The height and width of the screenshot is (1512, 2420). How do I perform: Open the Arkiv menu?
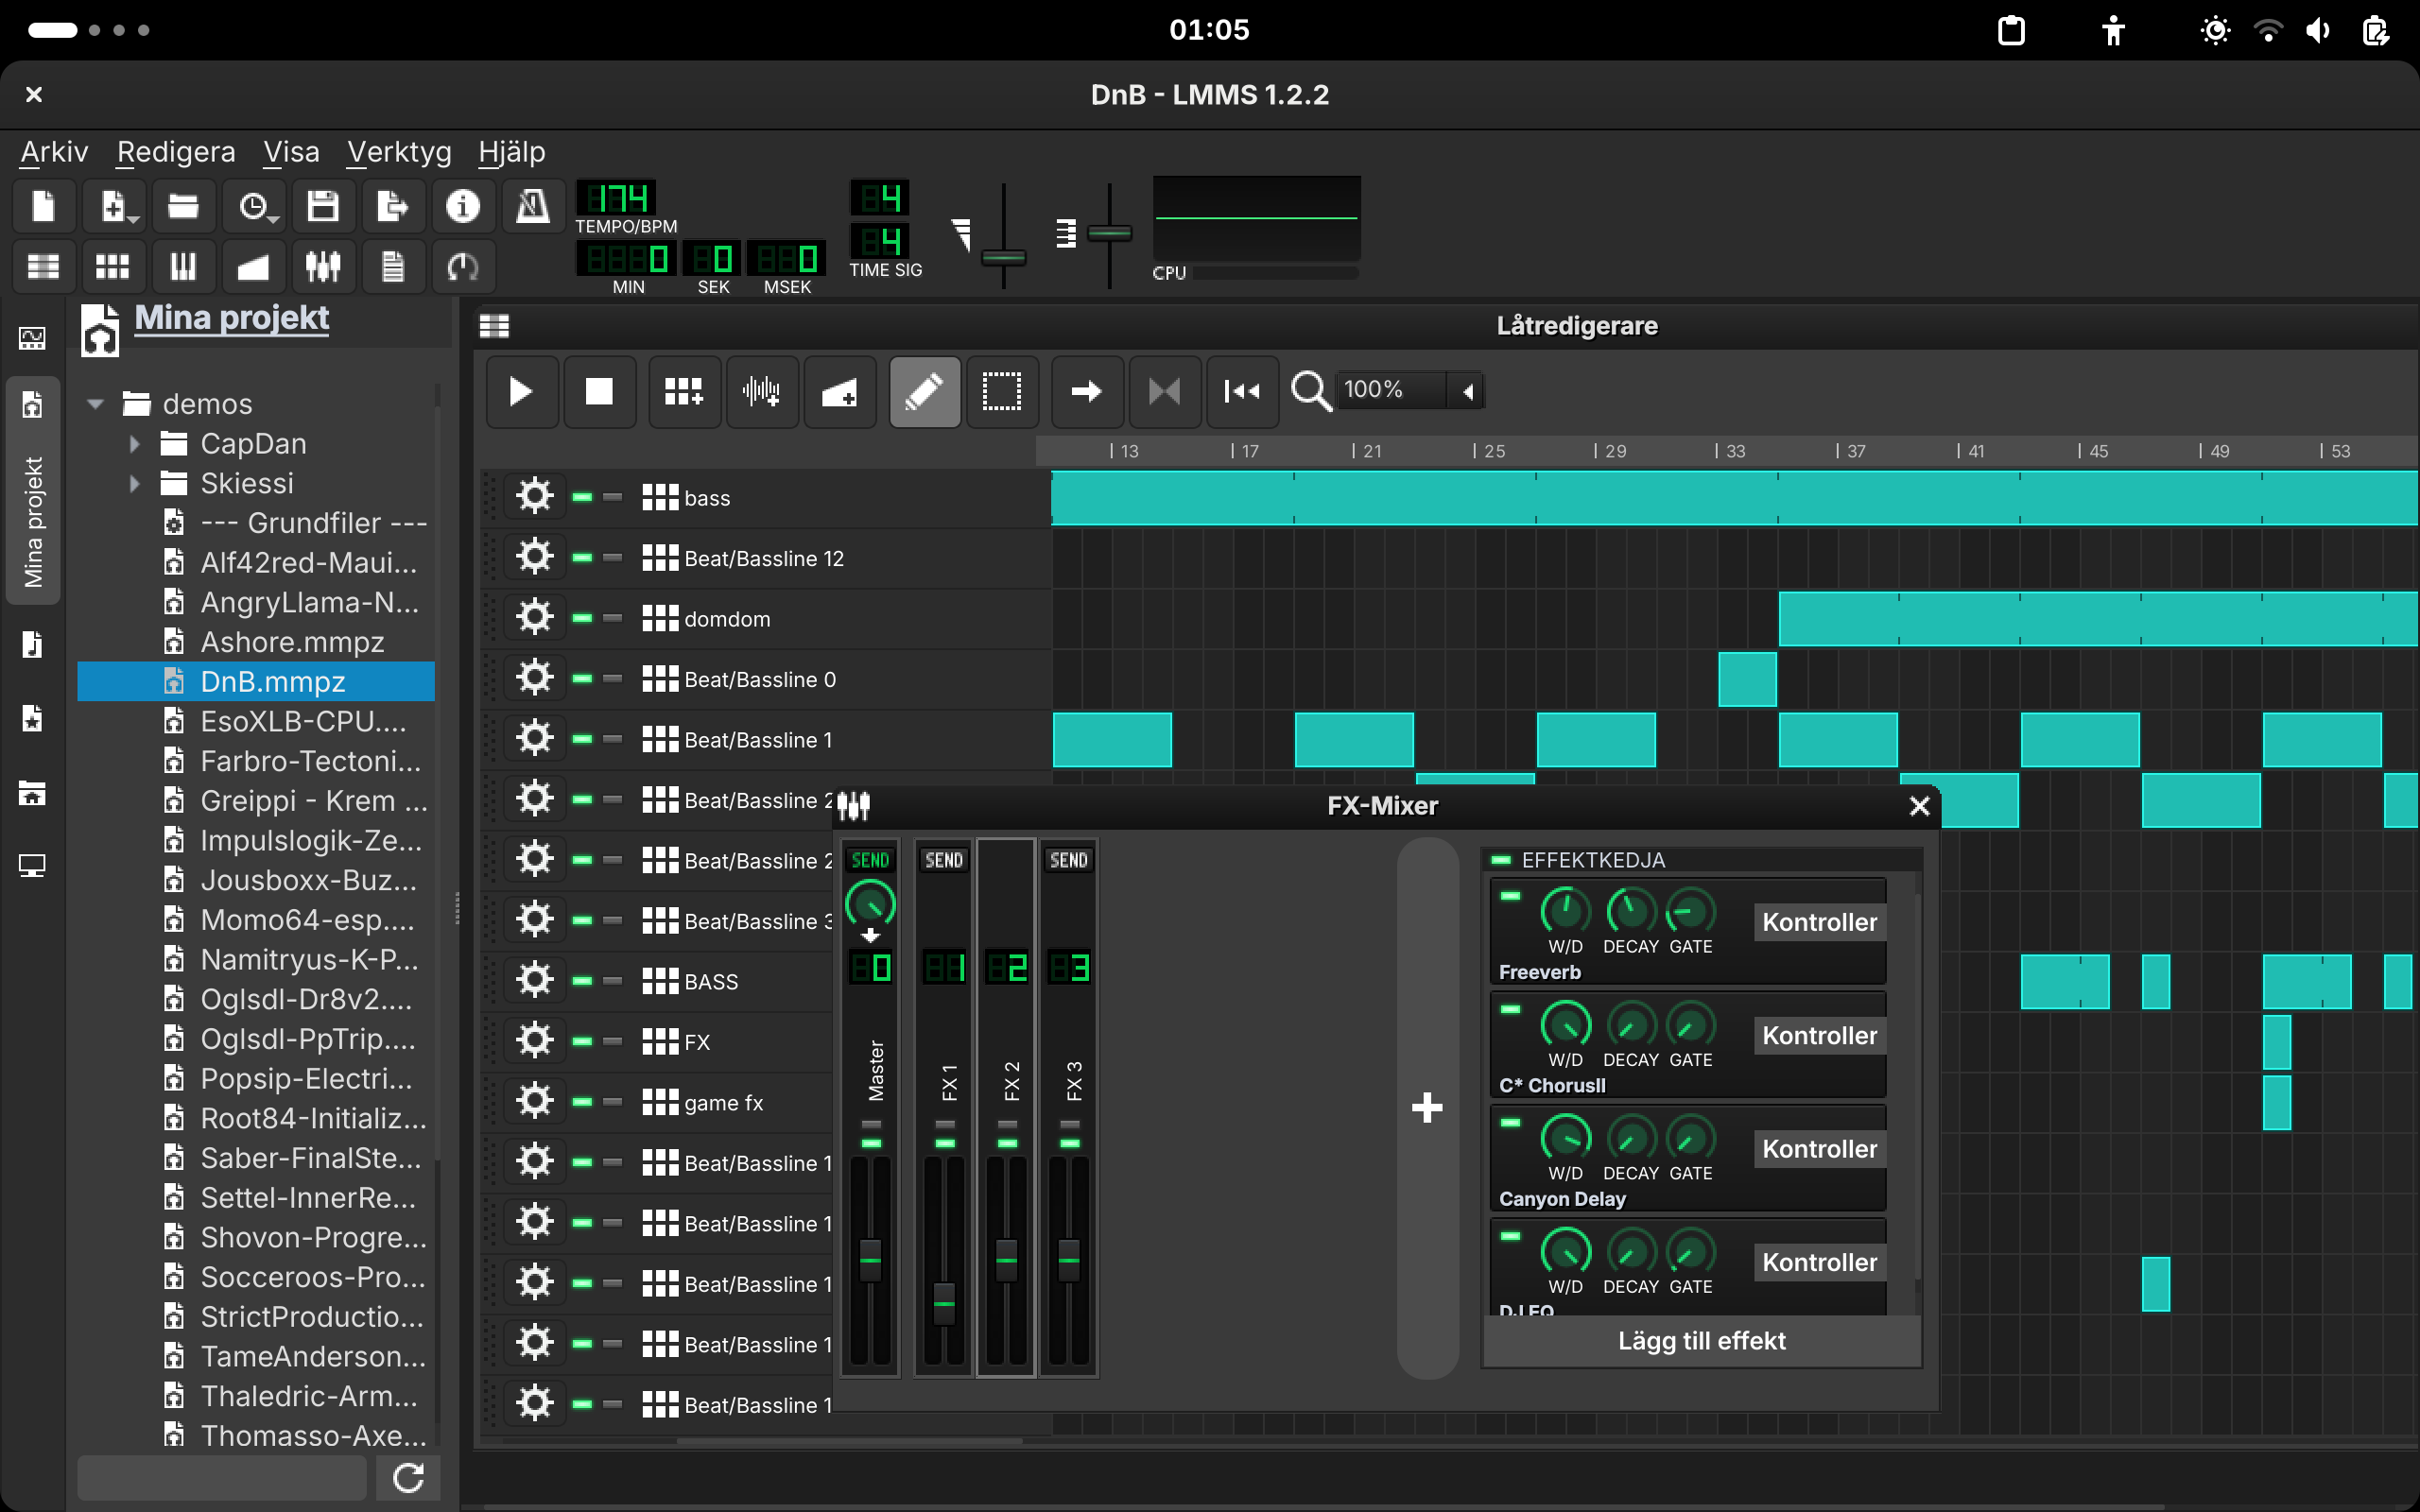pyautogui.click(x=54, y=152)
